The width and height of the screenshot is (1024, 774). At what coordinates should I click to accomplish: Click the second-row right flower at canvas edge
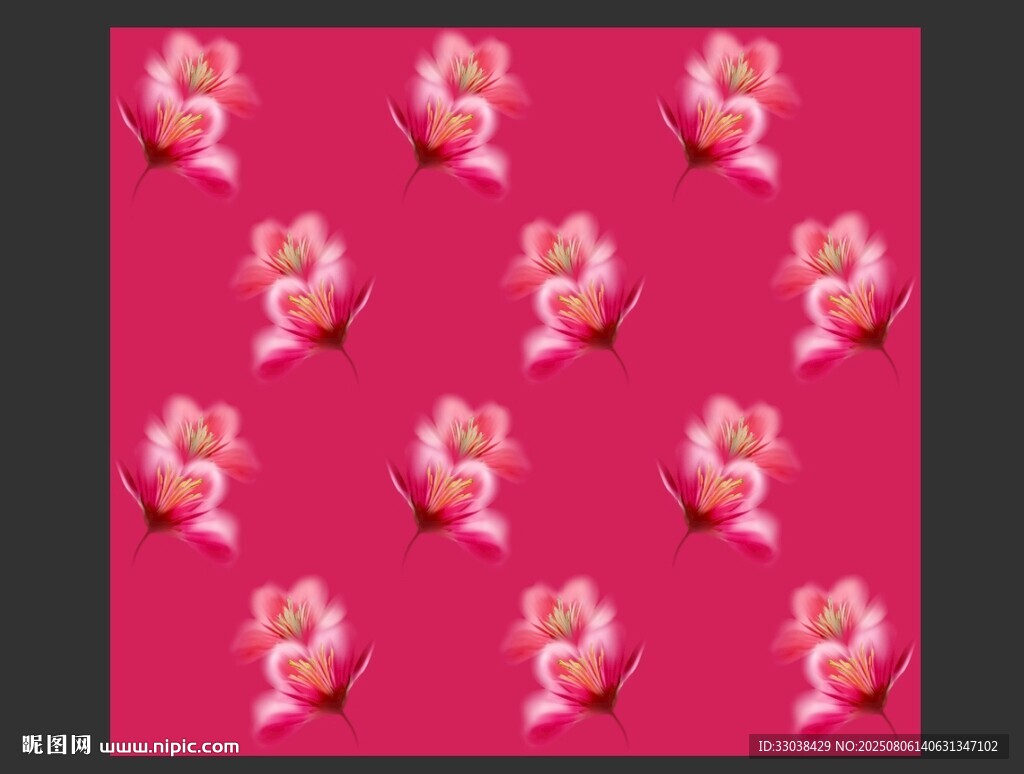[x=843, y=295]
